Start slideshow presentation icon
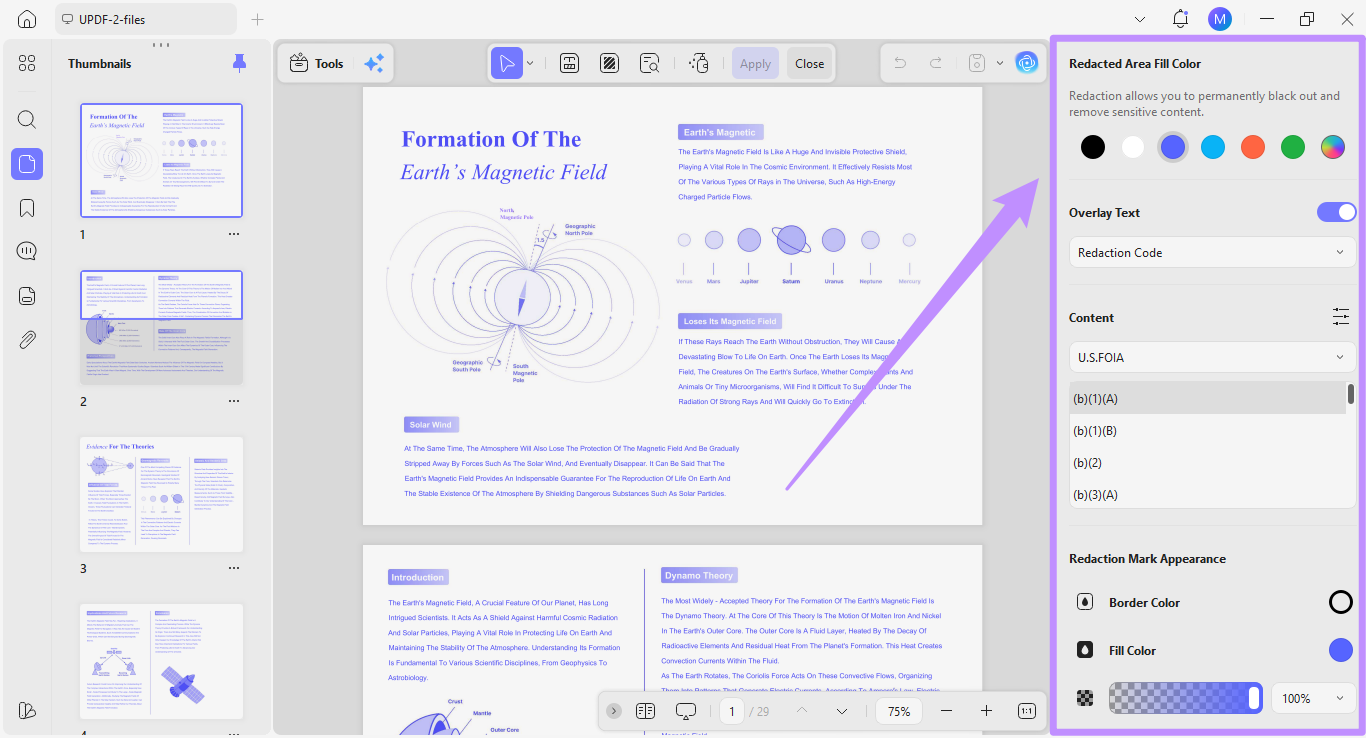This screenshot has height=738, width=1366. click(x=686, y=711)
